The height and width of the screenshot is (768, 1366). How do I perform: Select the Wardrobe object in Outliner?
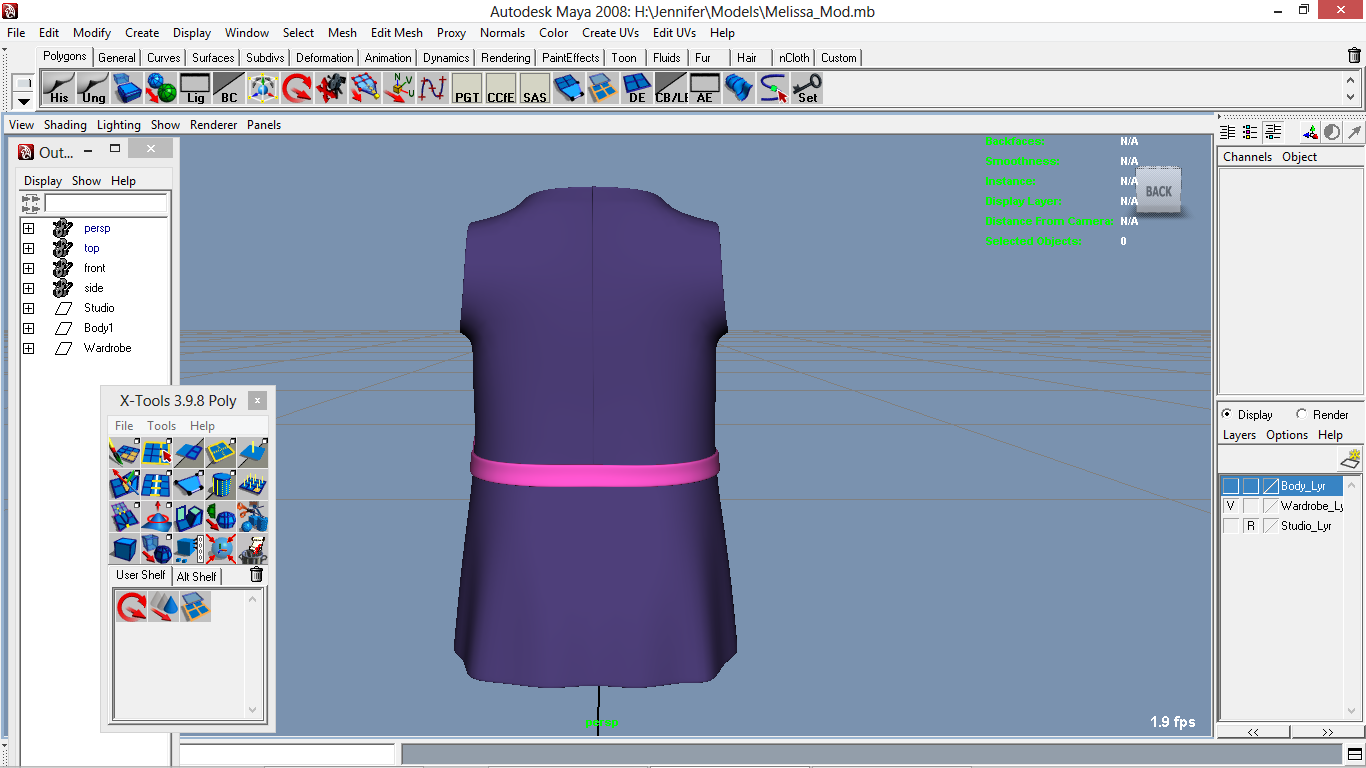[107, 348]
